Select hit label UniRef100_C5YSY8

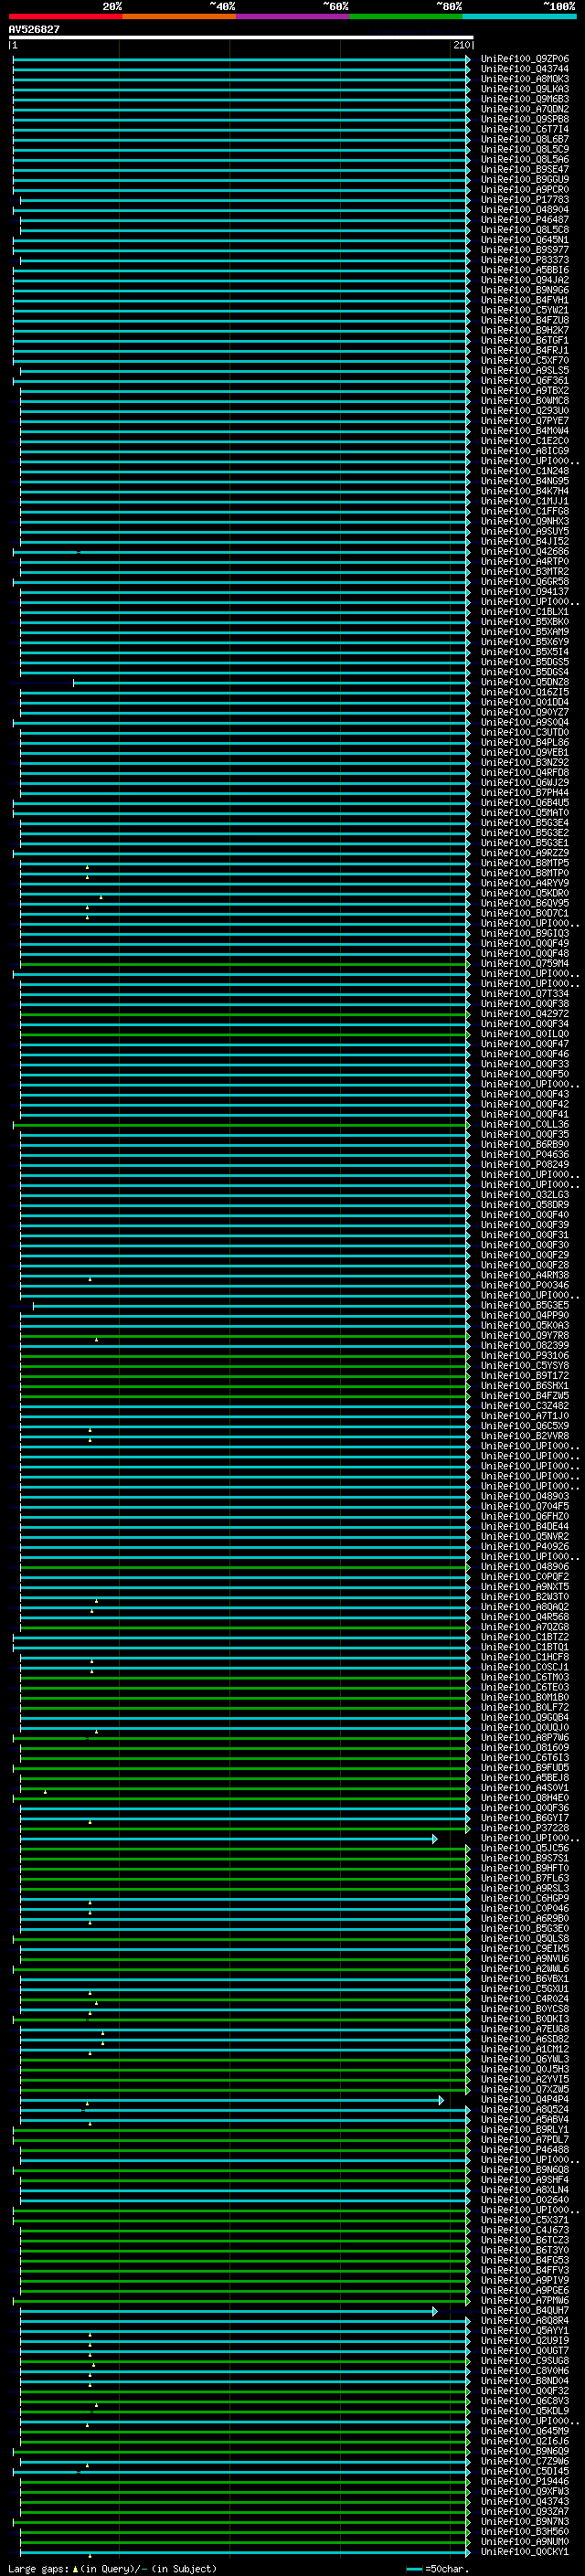pyautogui.click(x=524, y=1366)
